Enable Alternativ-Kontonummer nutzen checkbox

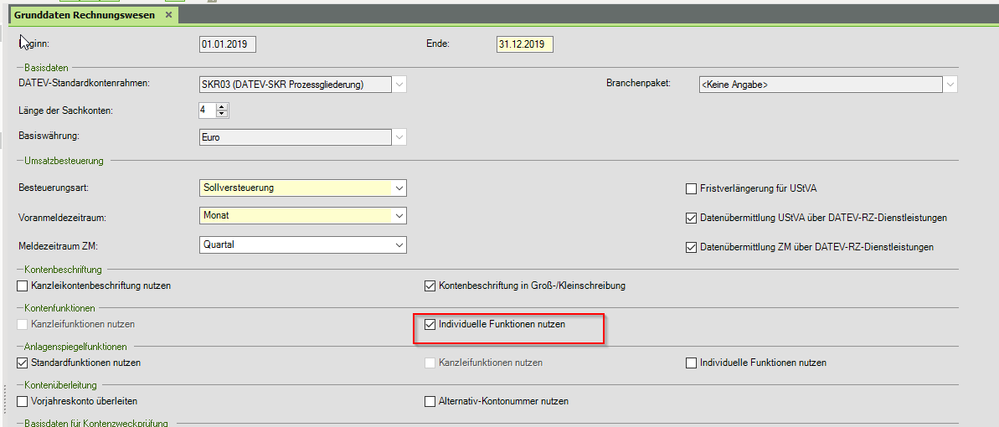point(430,402)
